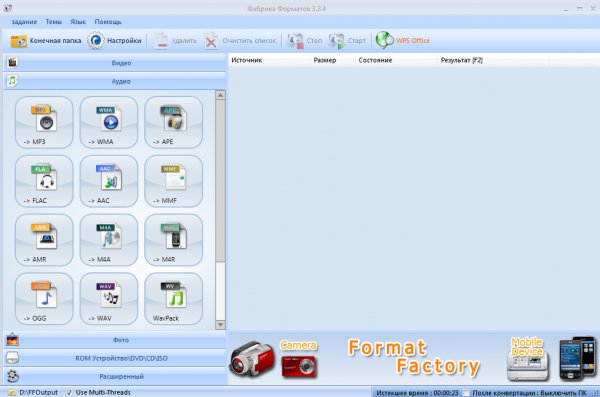The width and height of the screenshot is (600, 397).
Task: Click the Результат [F2] column header
Action: (494, 60)
